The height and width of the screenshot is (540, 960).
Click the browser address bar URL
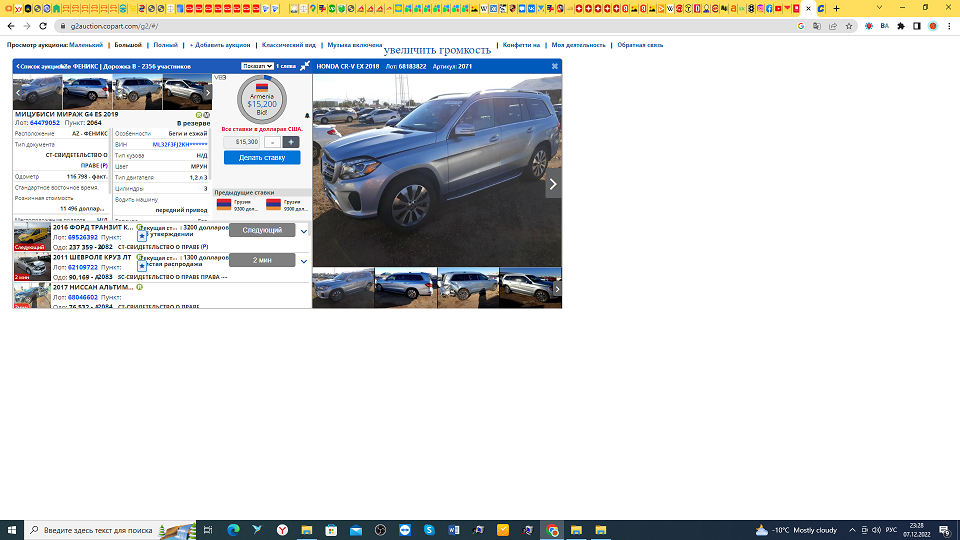(114, 26)
